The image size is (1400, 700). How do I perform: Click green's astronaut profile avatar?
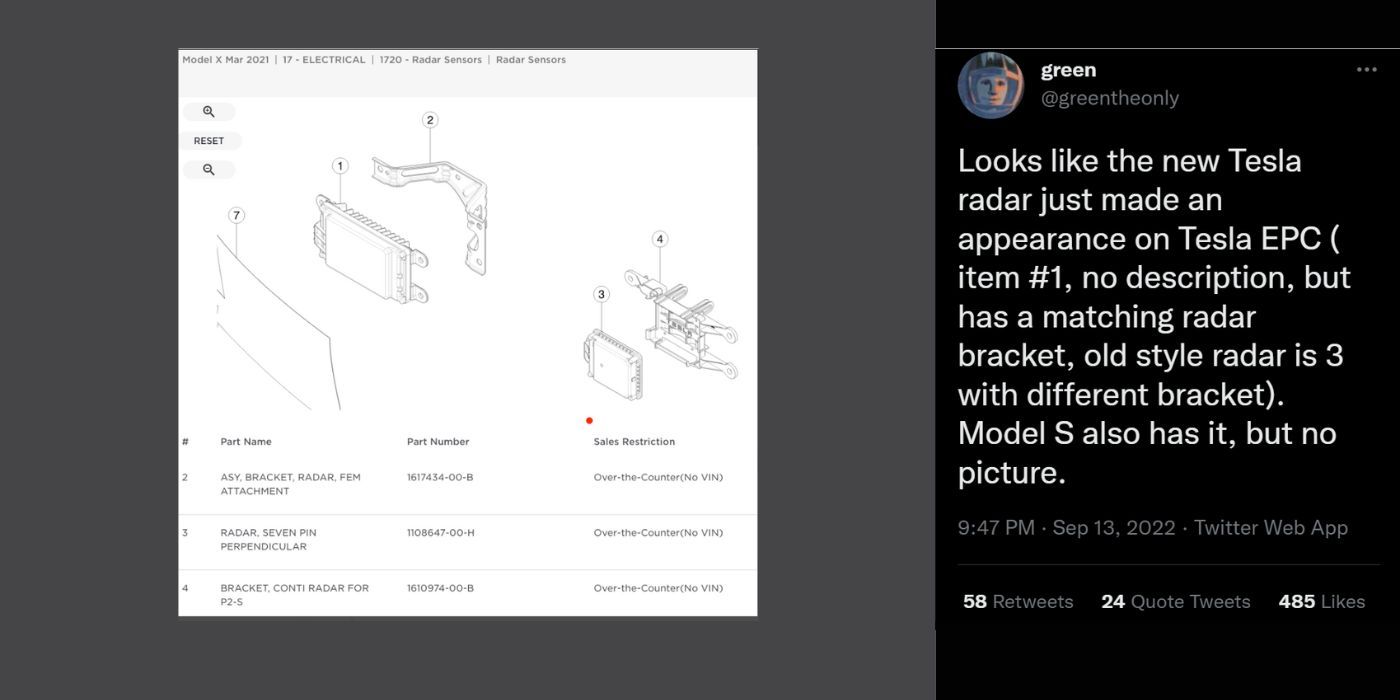990,86
